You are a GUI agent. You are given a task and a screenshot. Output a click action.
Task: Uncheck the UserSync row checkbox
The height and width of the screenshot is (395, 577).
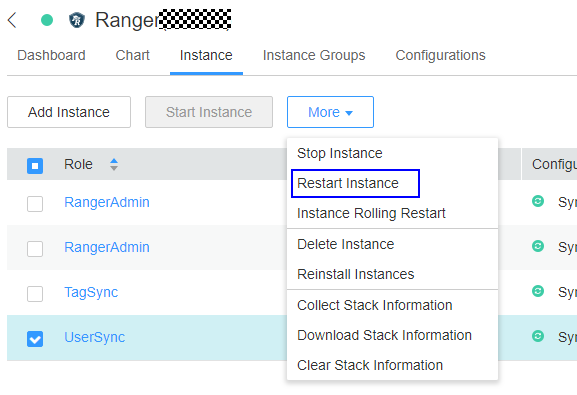click(35, 339)
